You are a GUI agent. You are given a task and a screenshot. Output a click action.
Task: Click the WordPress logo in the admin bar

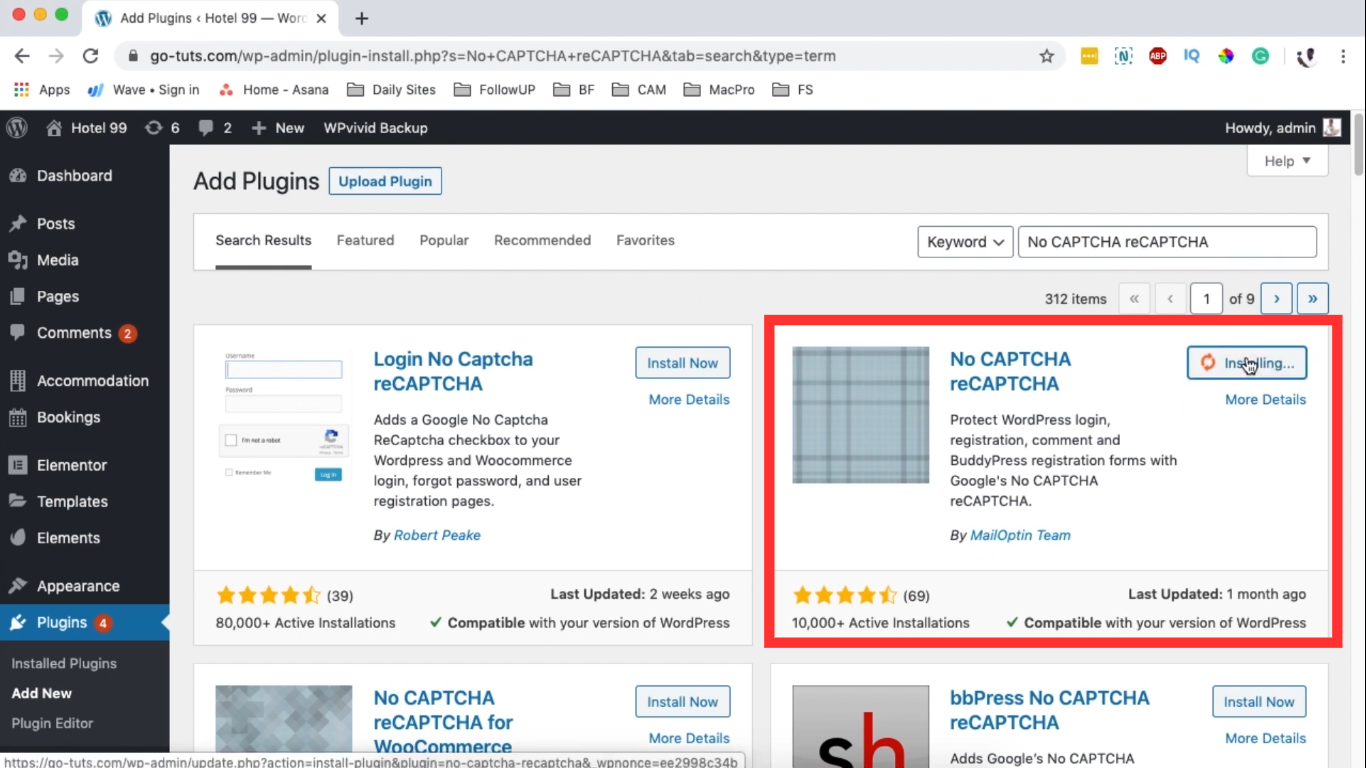tap(16, 128)
